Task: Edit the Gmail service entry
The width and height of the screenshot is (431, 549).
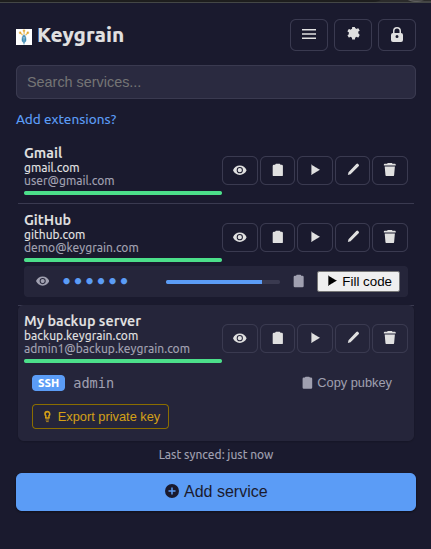Action: pos(353,171)
